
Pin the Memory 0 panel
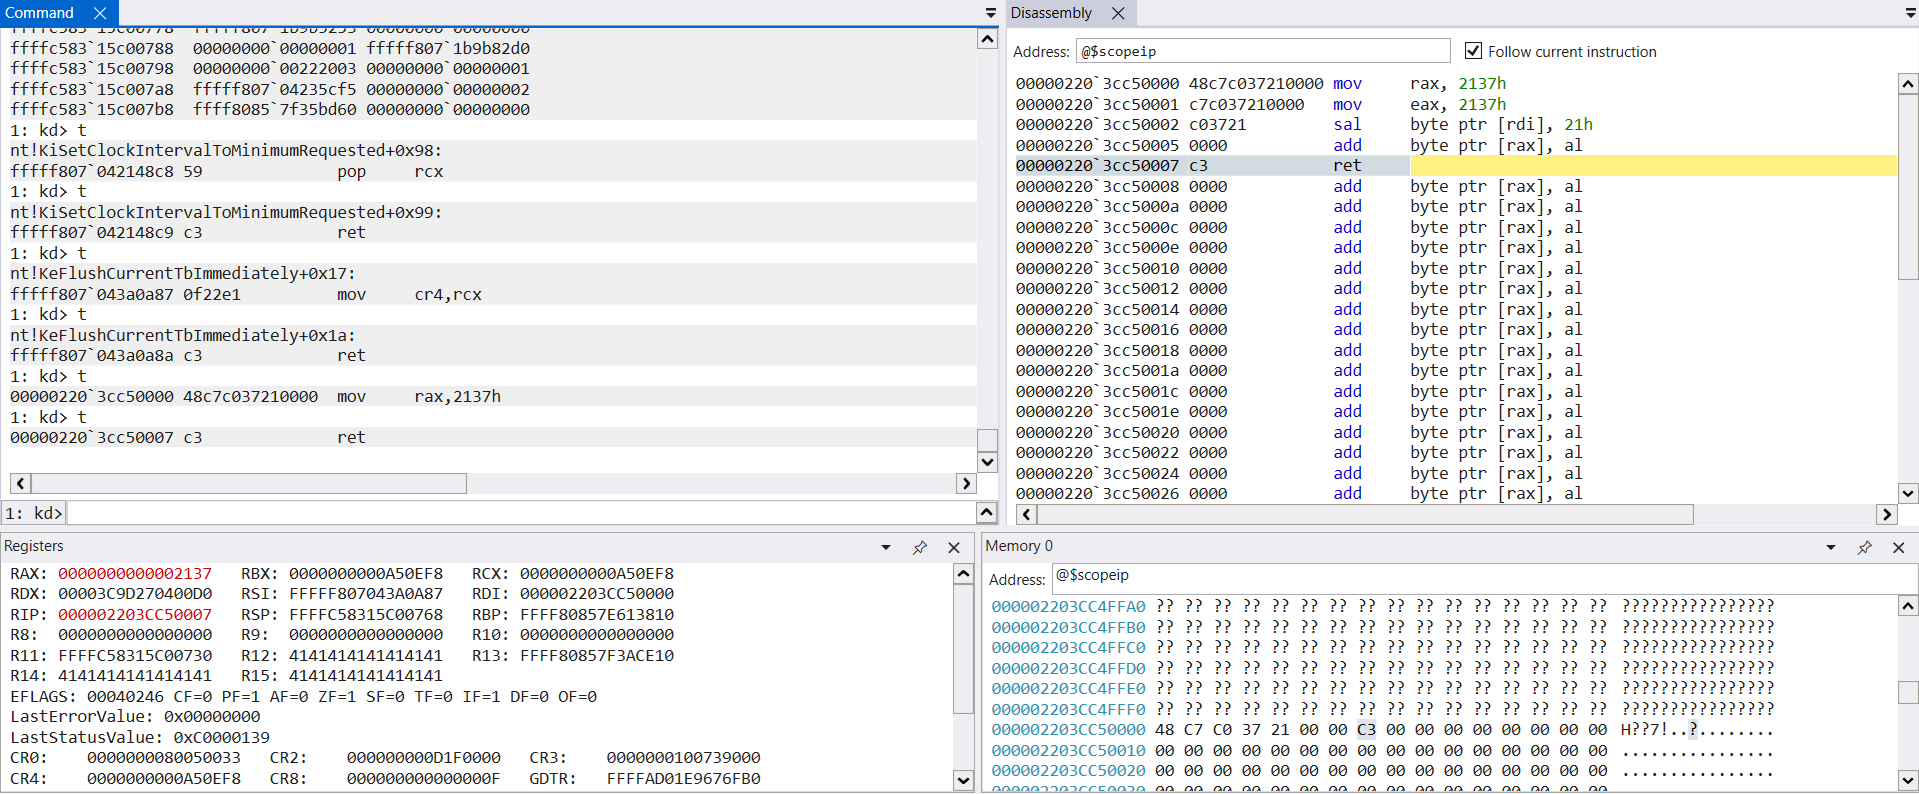click(x=1864, y=547)
